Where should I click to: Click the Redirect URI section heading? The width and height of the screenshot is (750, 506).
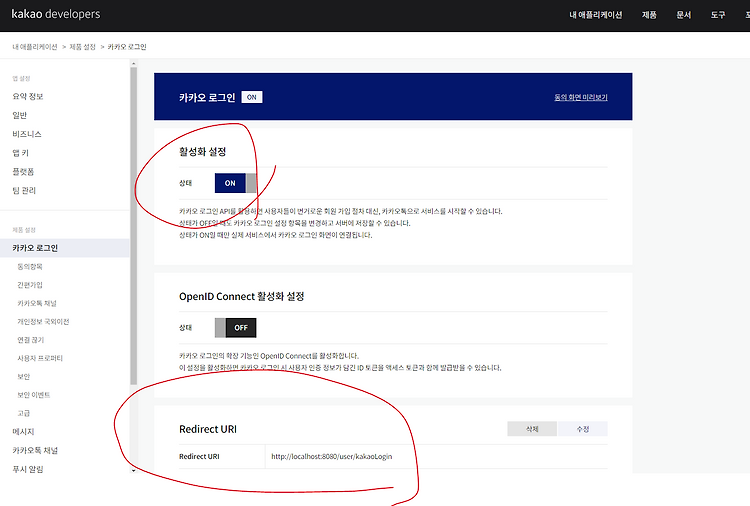coord(208,429)
